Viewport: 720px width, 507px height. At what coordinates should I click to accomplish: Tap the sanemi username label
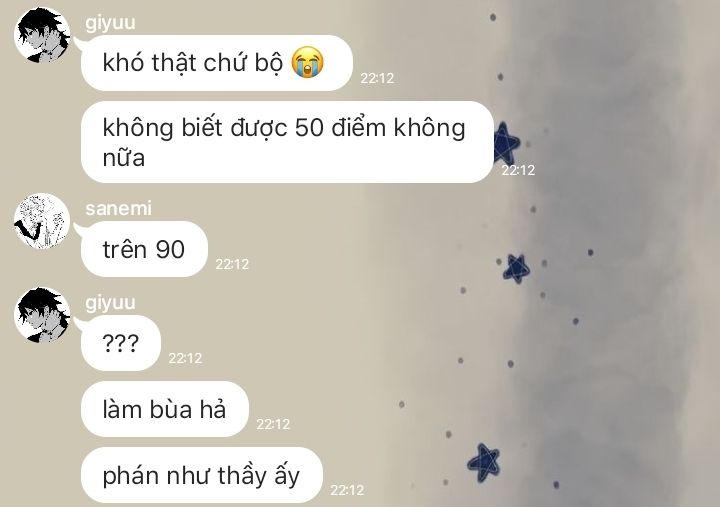point(118,208)
